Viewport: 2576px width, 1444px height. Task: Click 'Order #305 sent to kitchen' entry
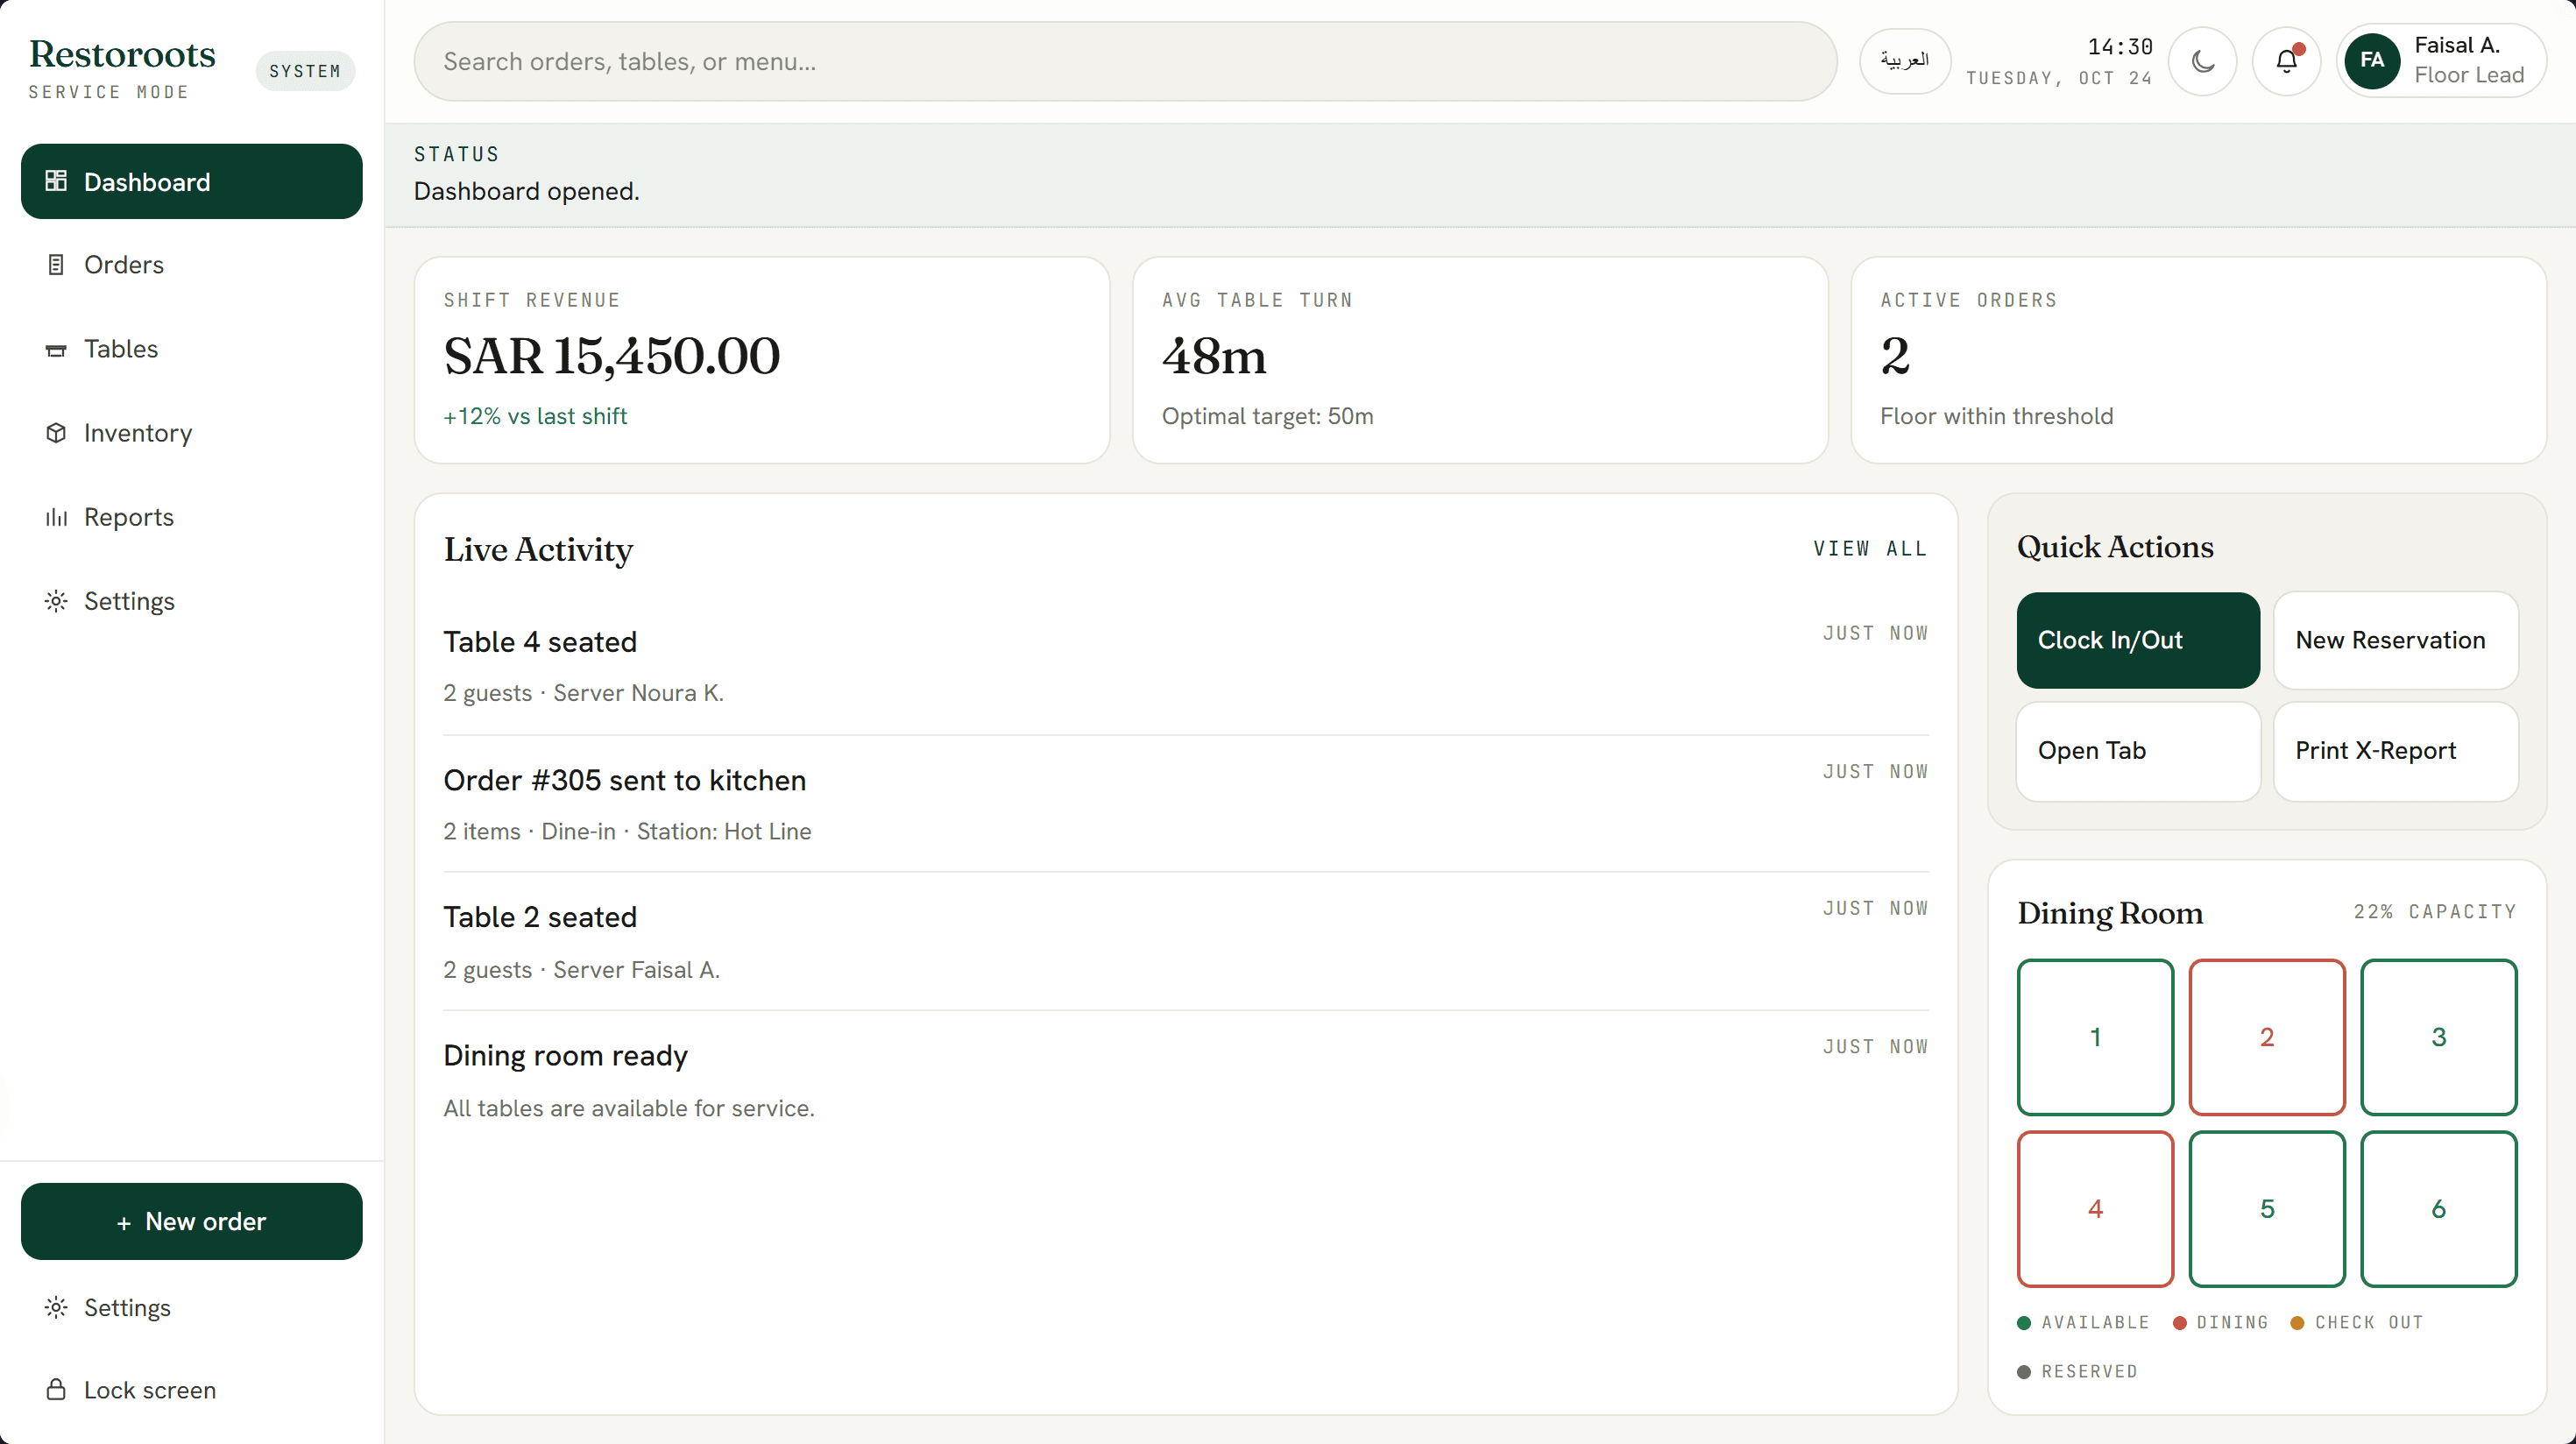click(1186, 804)
